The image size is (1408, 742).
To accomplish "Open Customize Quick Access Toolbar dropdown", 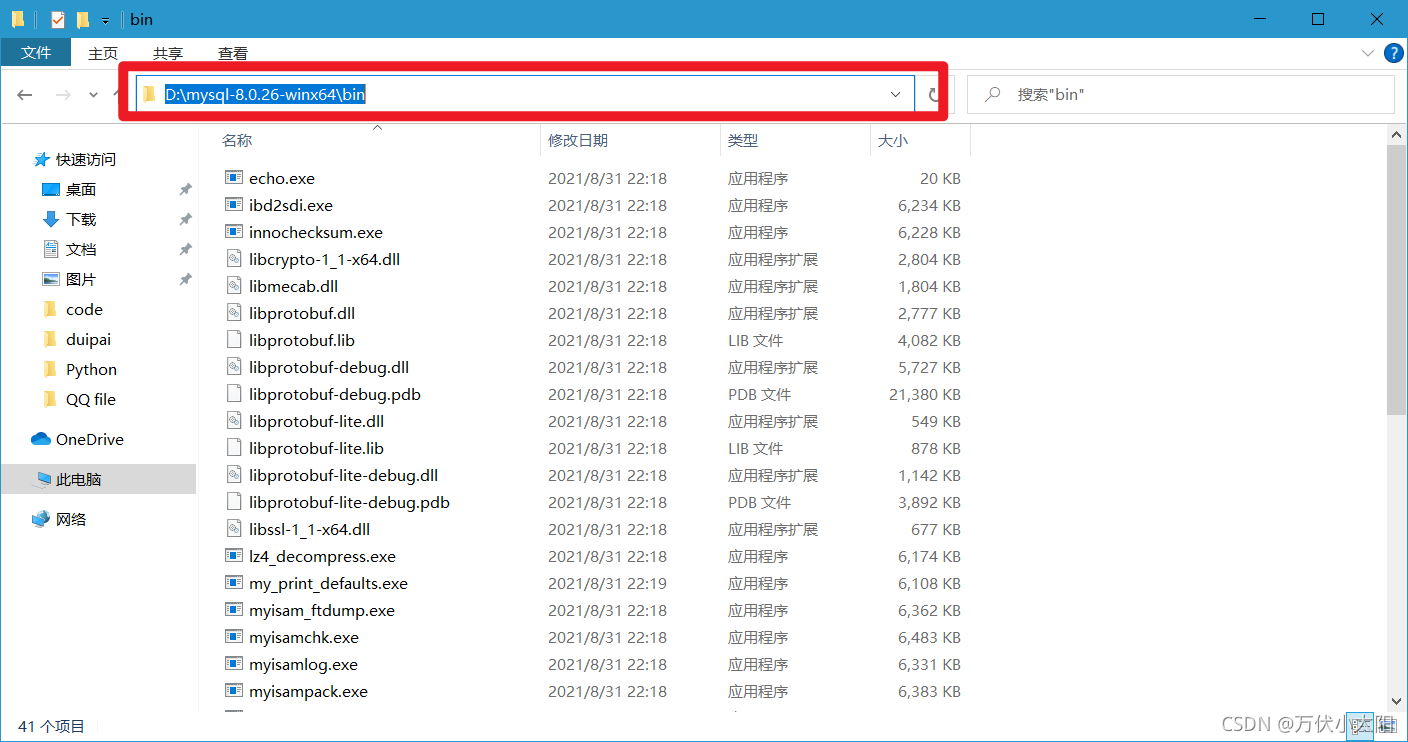I will (105, 20).
